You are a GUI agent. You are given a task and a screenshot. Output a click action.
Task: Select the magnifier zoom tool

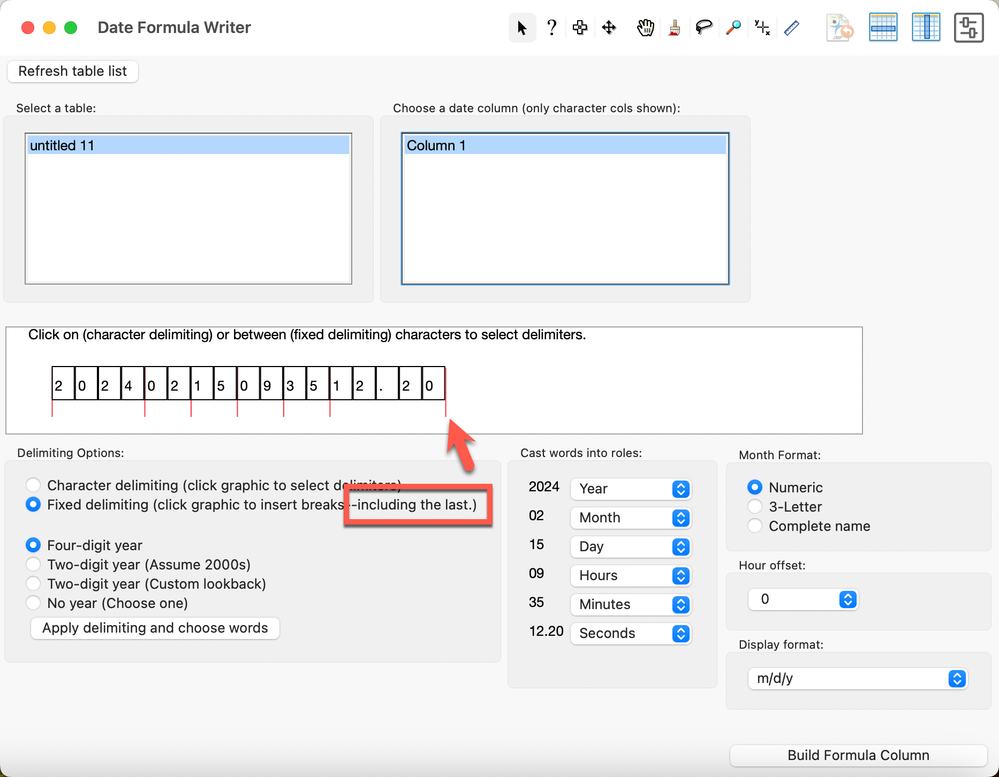(733, 27)
